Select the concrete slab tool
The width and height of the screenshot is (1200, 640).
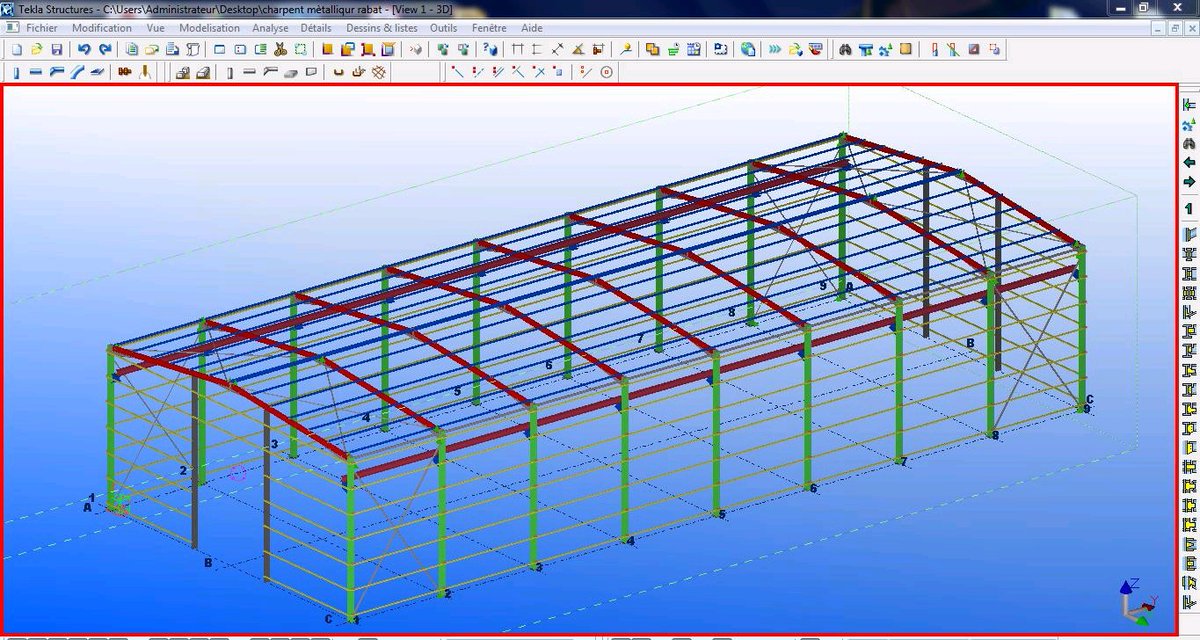click(x=292, y=72)
